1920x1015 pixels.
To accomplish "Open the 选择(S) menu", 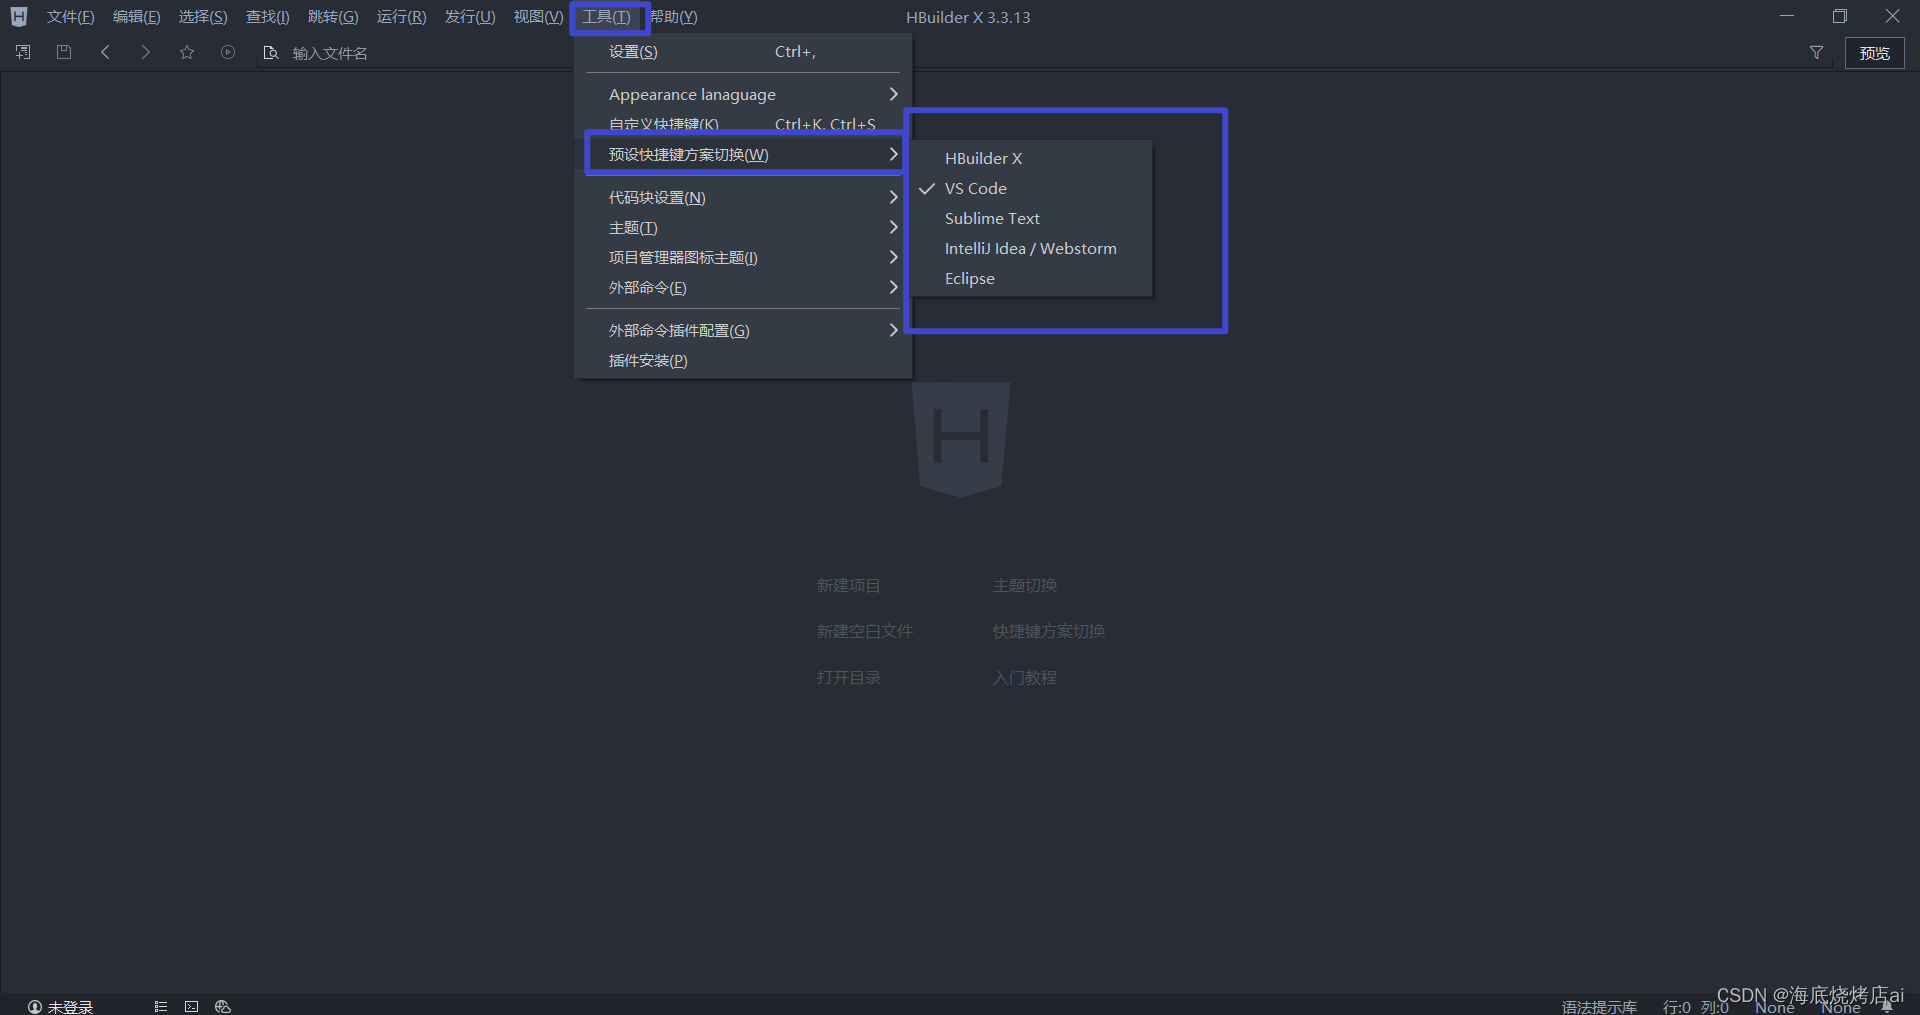I will [x=203, y=17].
